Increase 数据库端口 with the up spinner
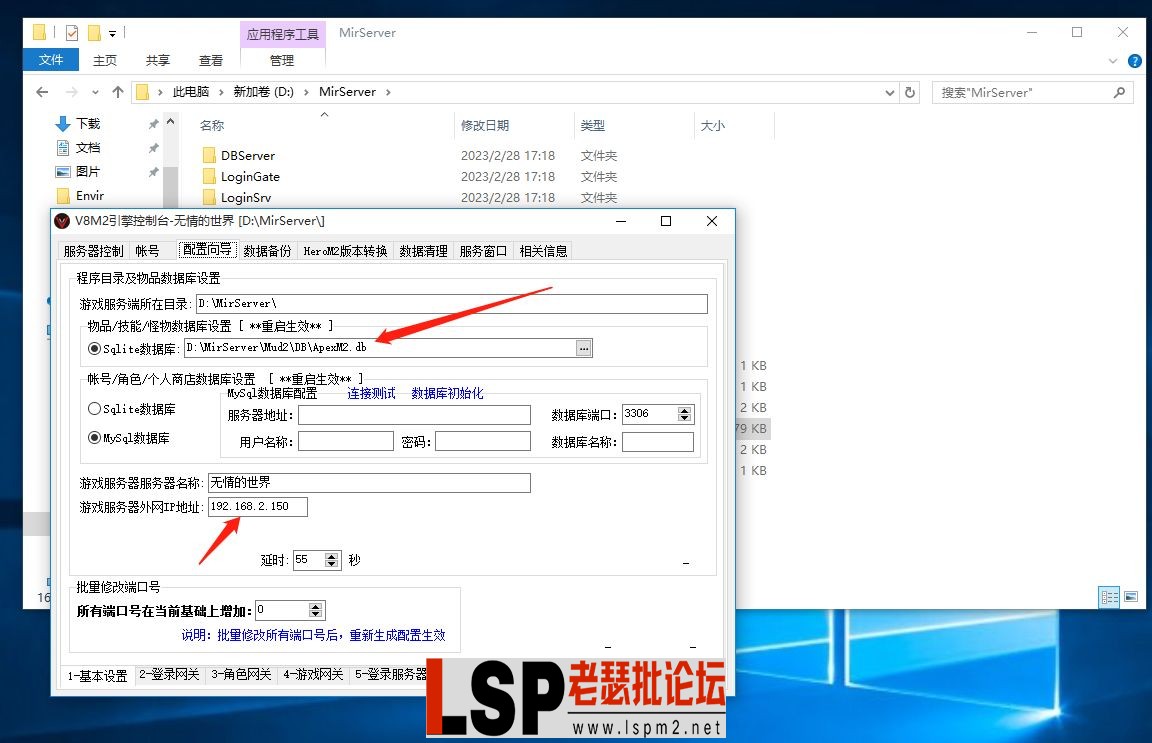Screen dimensions: 1152x743 [x=685, y=409]
